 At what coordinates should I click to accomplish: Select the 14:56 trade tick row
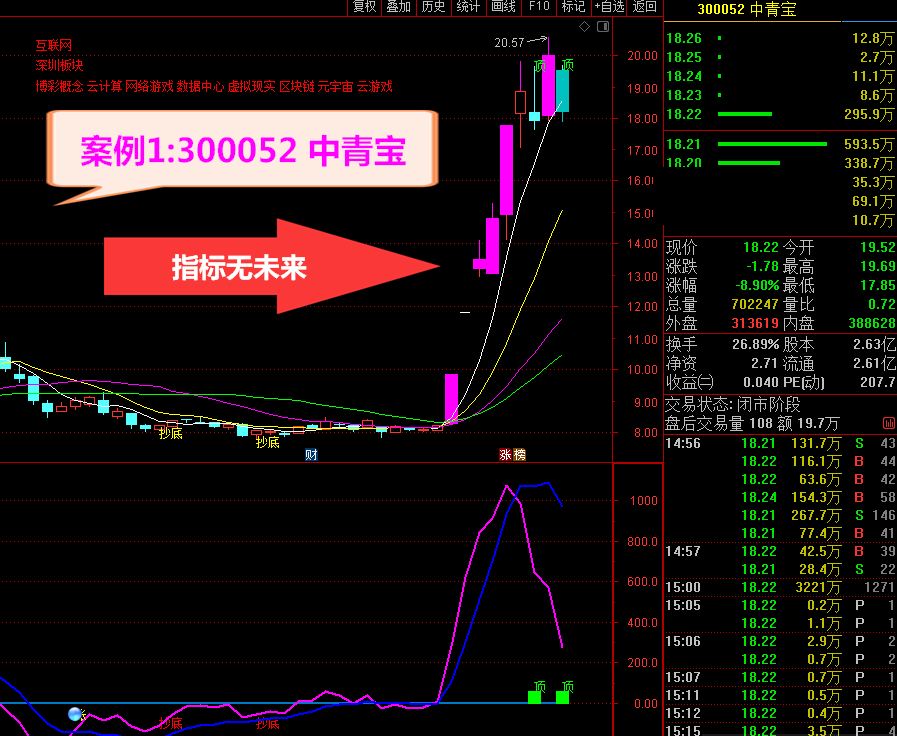pyautogui.click(x=780, y=443)
